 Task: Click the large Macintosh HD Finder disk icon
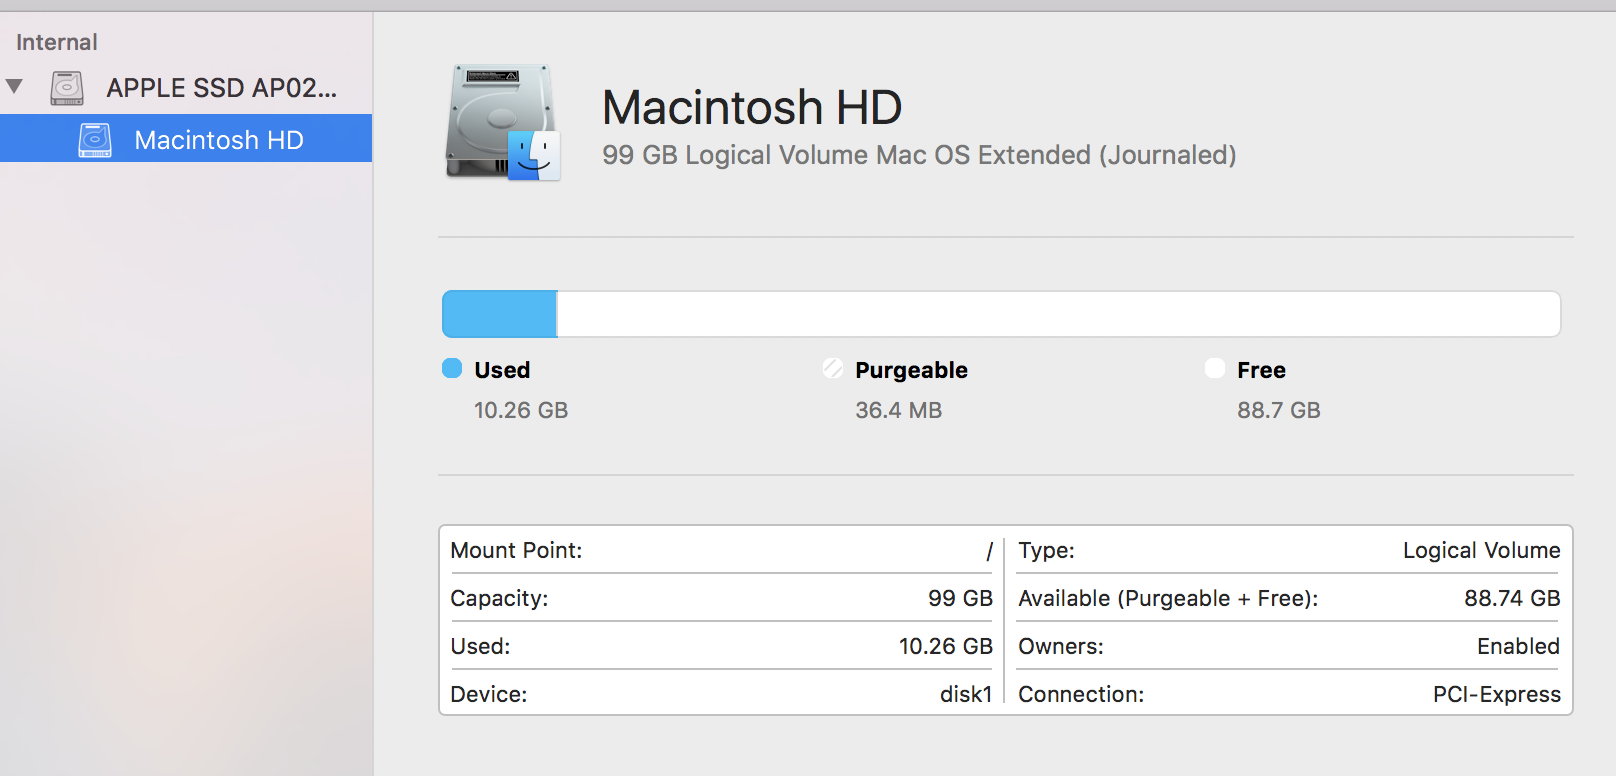click(x=502, y=123)
